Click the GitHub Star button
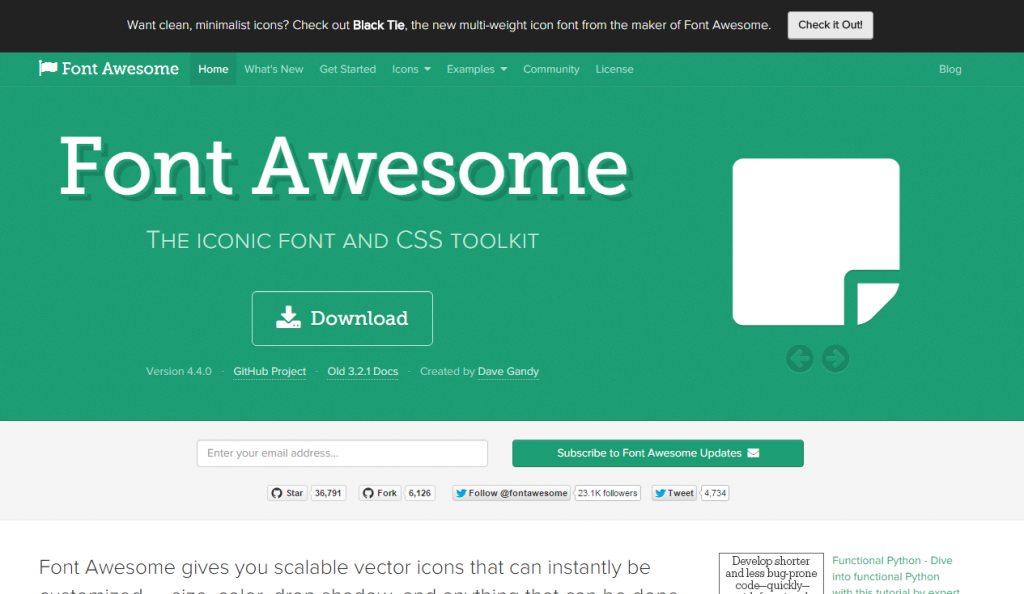This screenshot has height=594, width=1024. [x=287, y=493]
